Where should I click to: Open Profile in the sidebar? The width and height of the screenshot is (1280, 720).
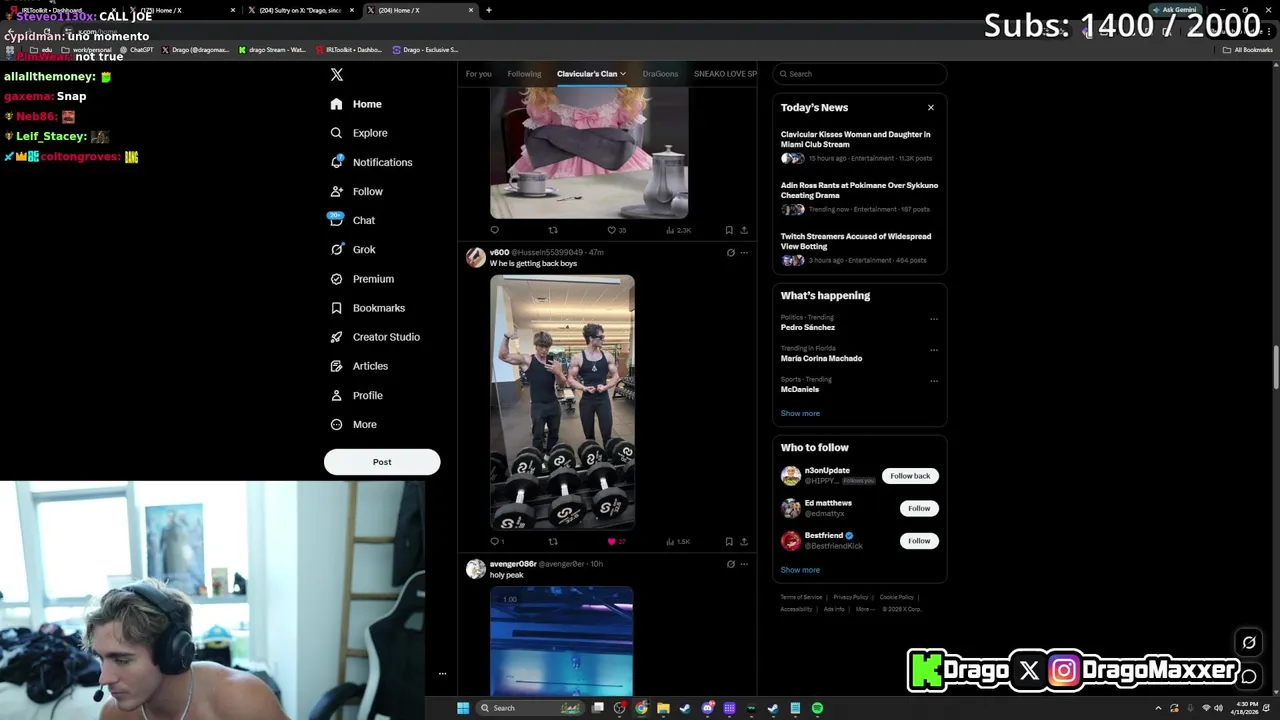356,395
